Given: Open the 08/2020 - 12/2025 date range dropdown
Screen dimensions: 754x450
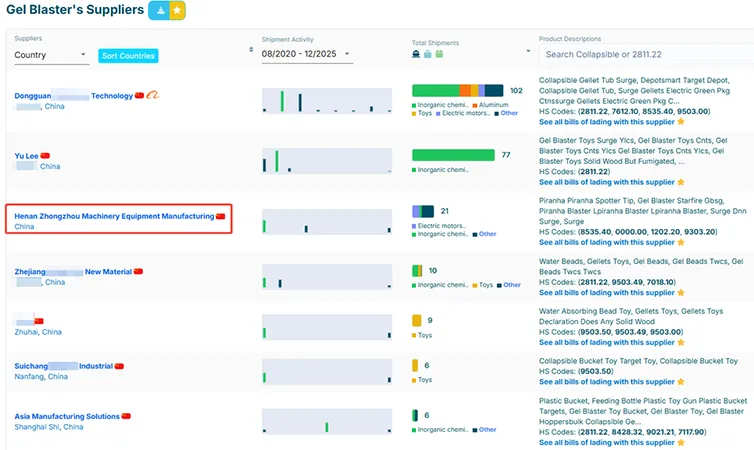Looking at the screenshot, I should 306,54.
